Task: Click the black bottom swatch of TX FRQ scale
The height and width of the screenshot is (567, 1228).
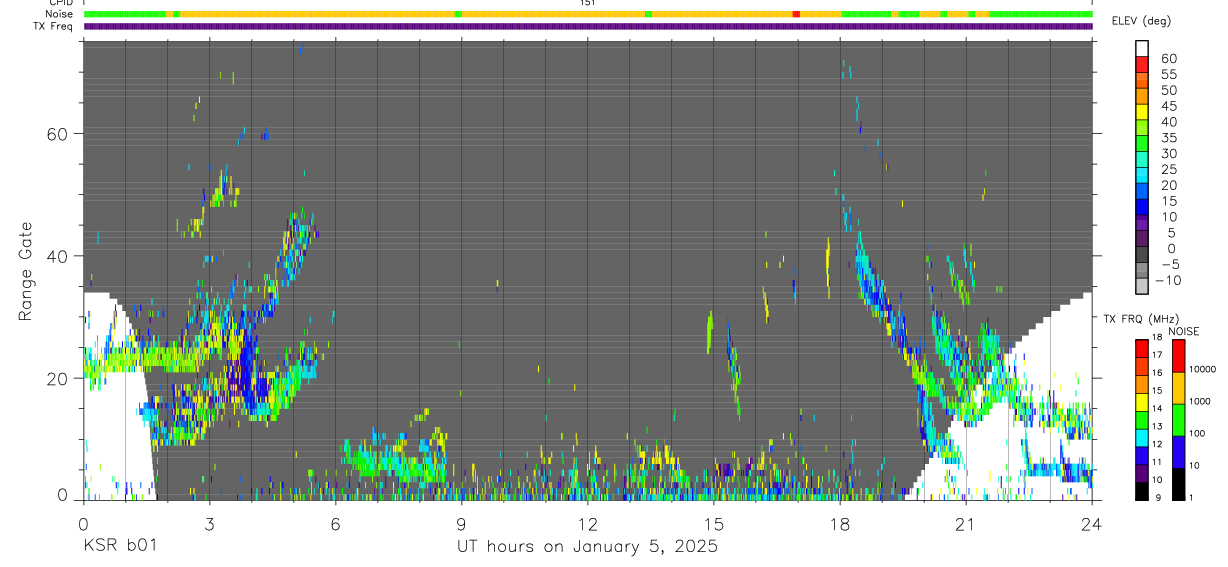Action: [x=1142, y=491]
